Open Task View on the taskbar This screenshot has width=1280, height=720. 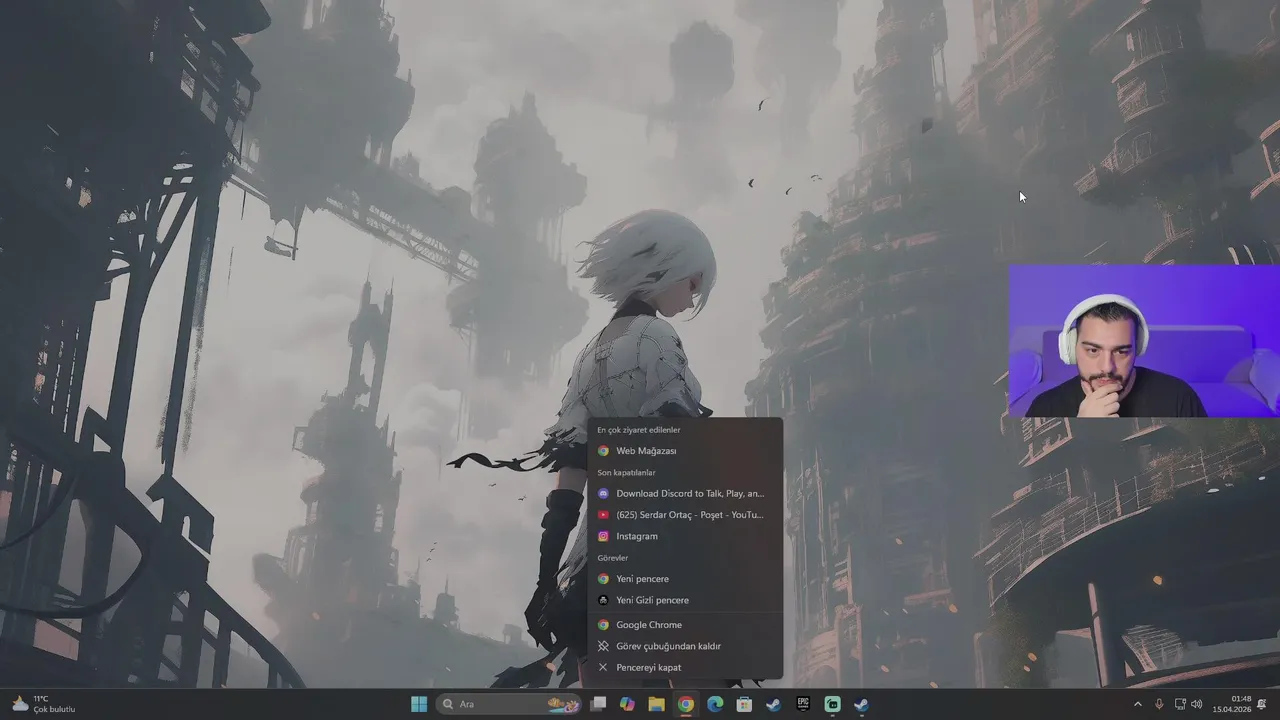click(598, 704)
